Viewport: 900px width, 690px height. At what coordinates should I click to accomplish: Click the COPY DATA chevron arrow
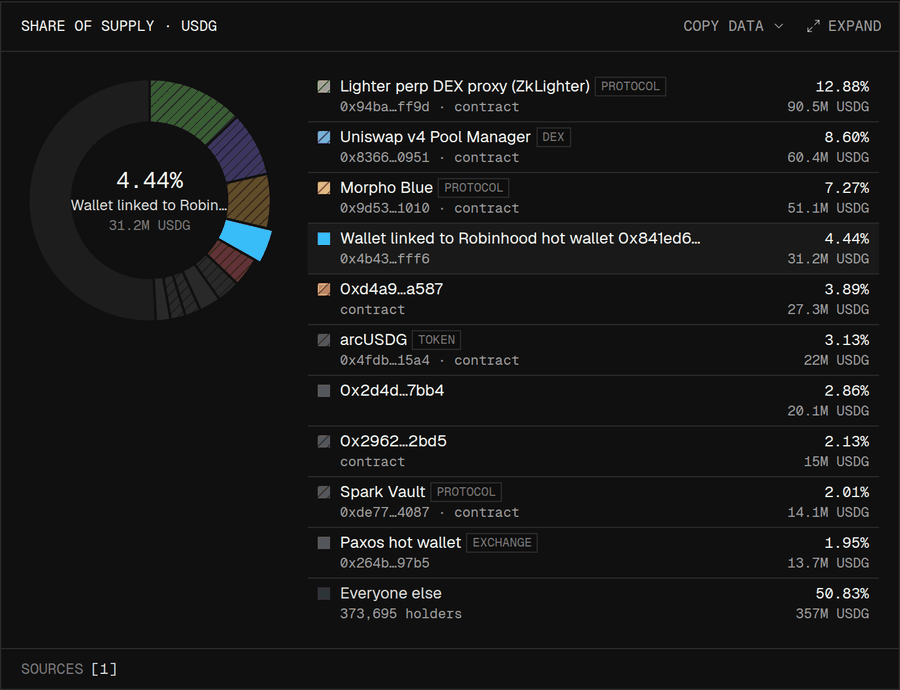coord(778,26)
